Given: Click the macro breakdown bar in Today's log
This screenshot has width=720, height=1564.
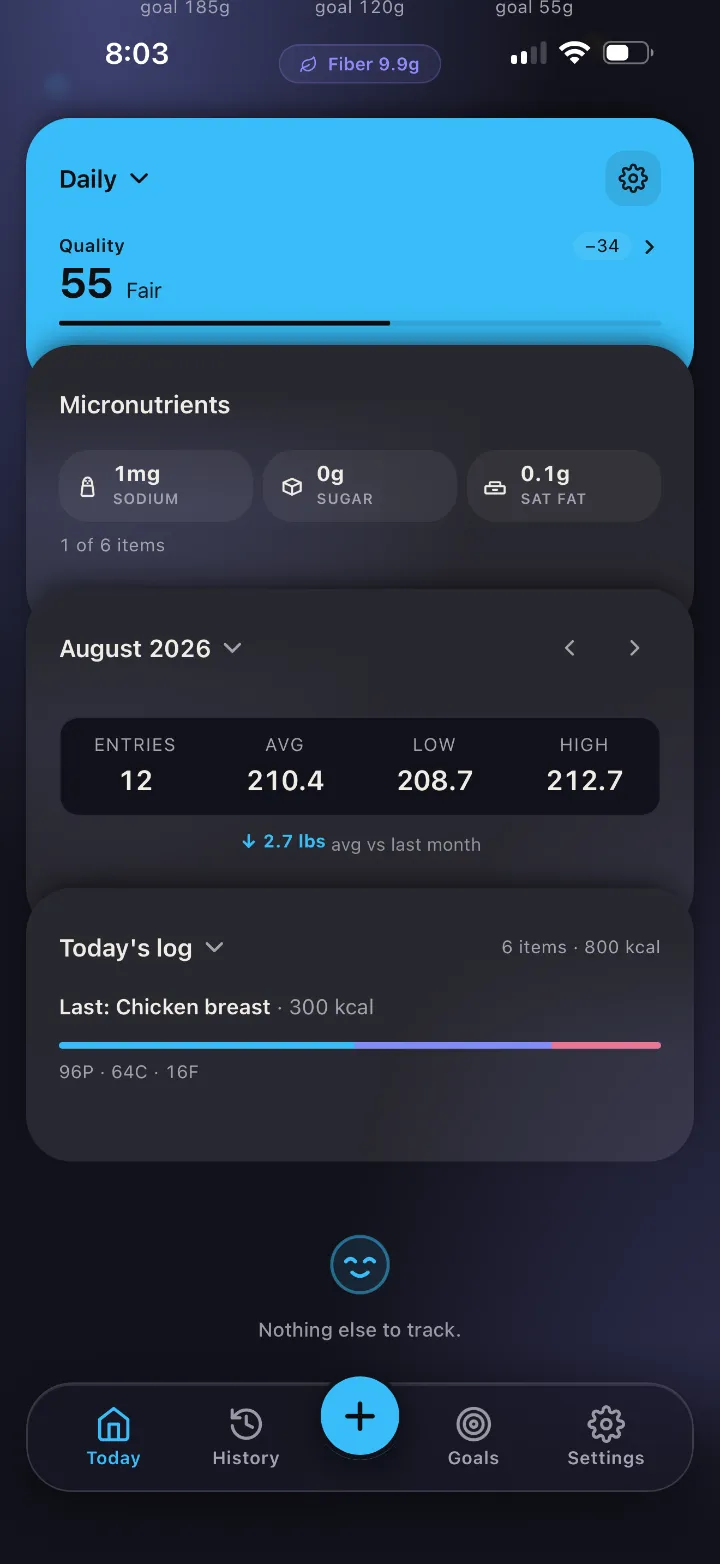Looking at the screenshot, I should (360, 1045).
